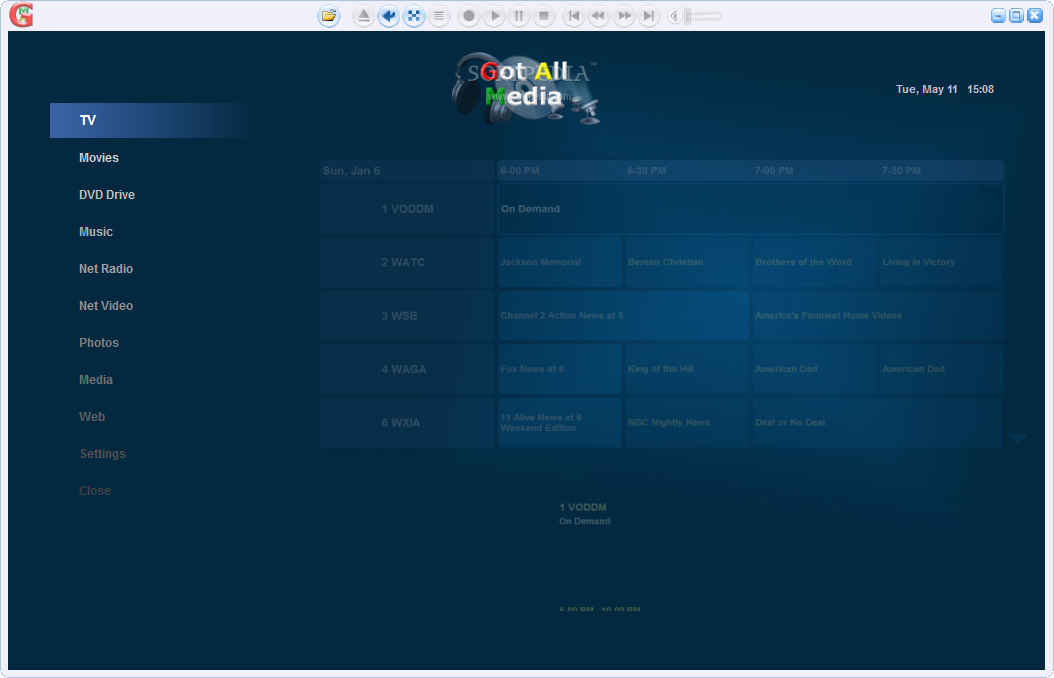Select channel 4 WAGA in guide

407,369
